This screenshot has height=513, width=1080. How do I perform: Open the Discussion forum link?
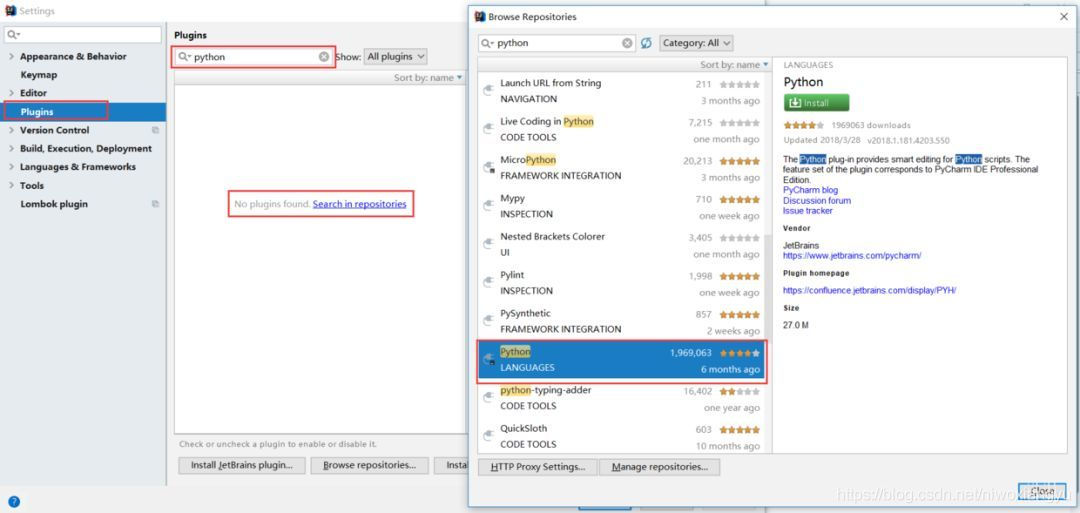[x=817, y=200]
